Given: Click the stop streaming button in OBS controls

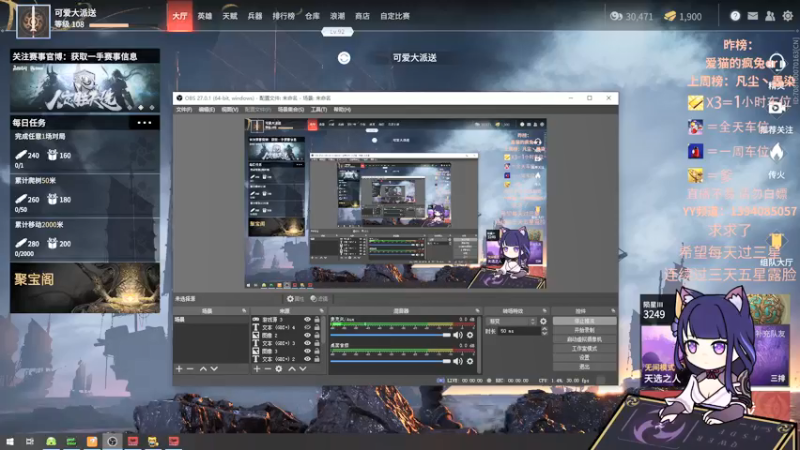Looking at the screenshot, I should tap(584, 321).
